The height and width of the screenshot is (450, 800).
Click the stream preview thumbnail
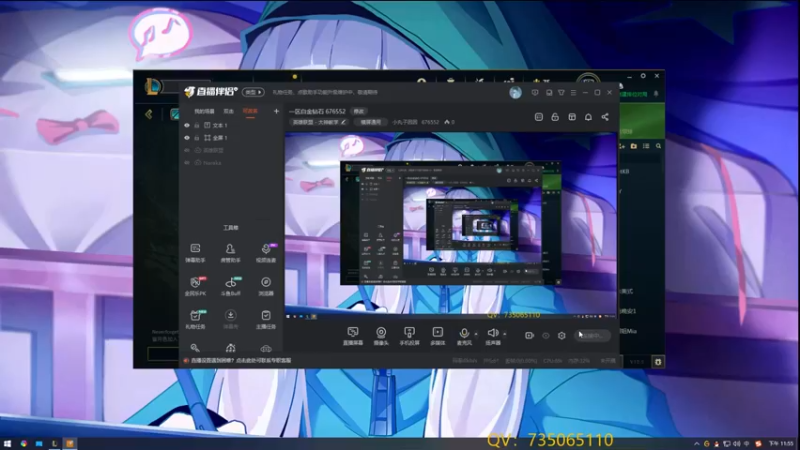[451, 225]
